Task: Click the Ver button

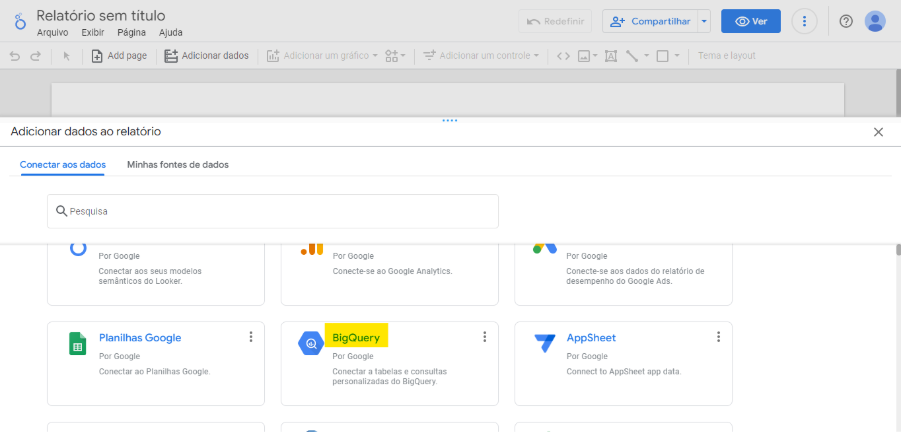Action: click(x=751, y=21)
